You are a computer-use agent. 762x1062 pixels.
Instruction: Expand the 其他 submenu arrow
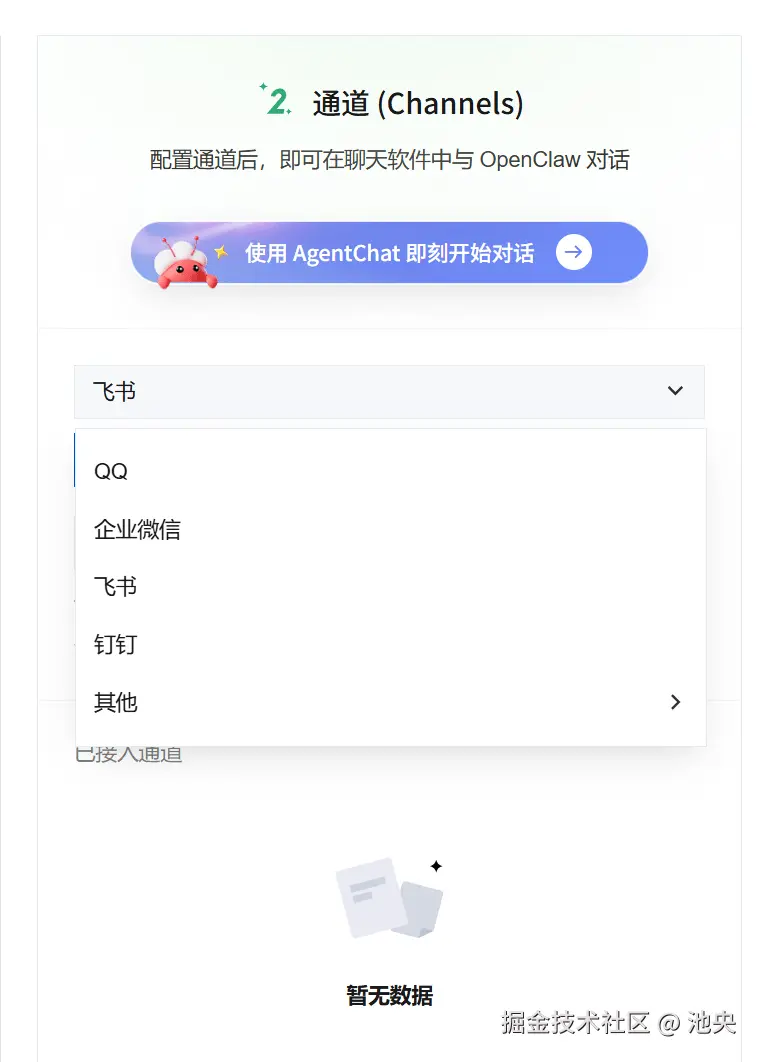(675, 702)
